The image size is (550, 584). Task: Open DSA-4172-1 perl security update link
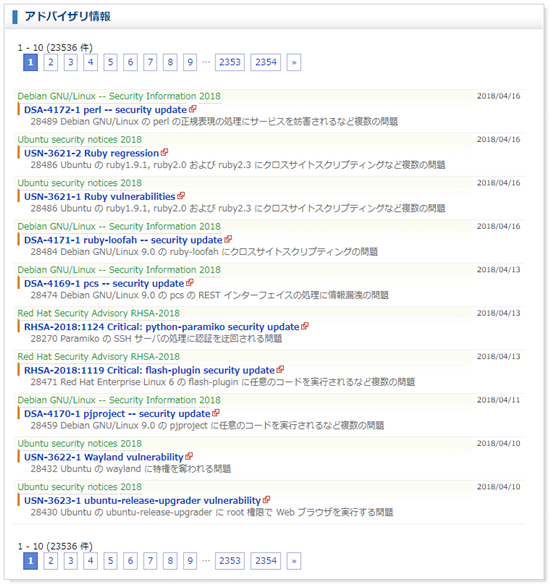pos(105,110)
